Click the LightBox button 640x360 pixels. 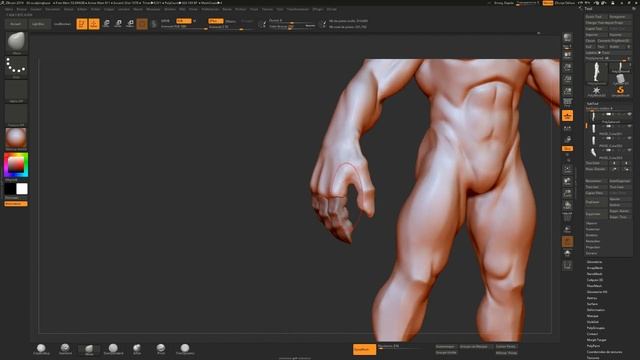click(x=38, y=24)
